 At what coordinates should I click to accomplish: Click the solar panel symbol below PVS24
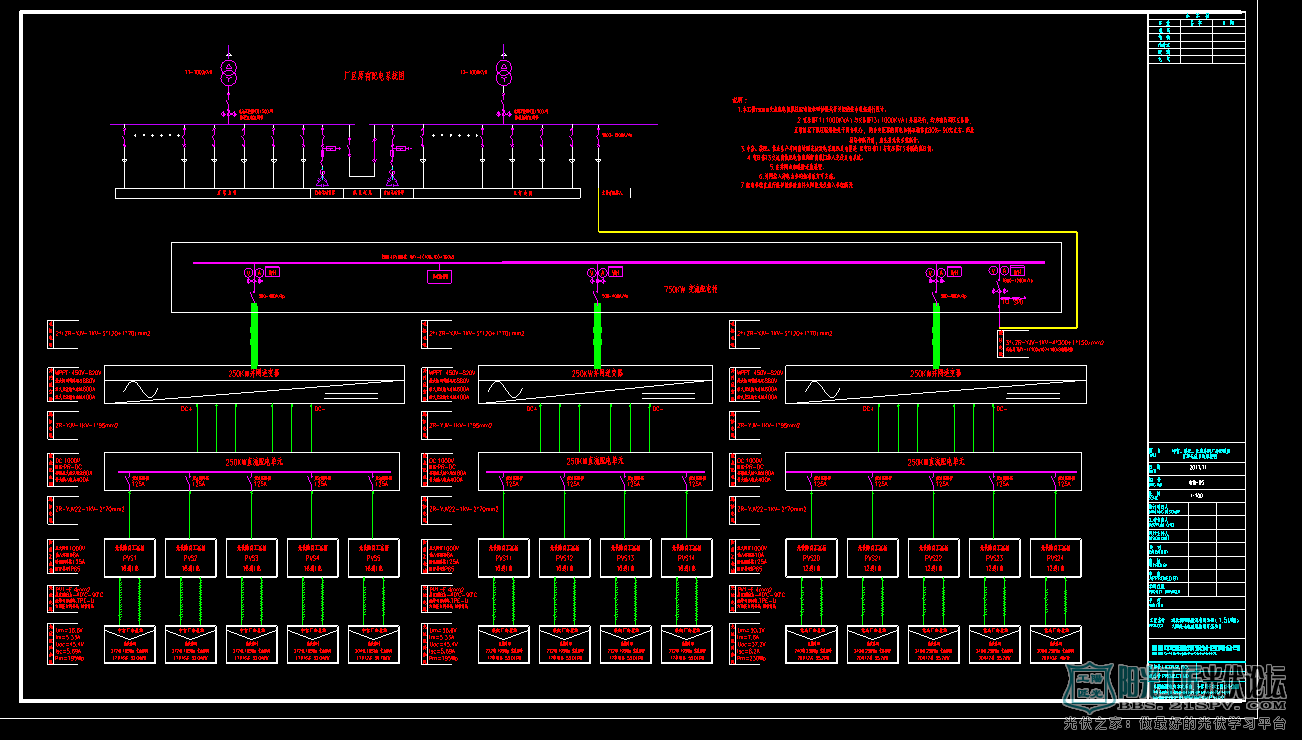(1056, 644)
